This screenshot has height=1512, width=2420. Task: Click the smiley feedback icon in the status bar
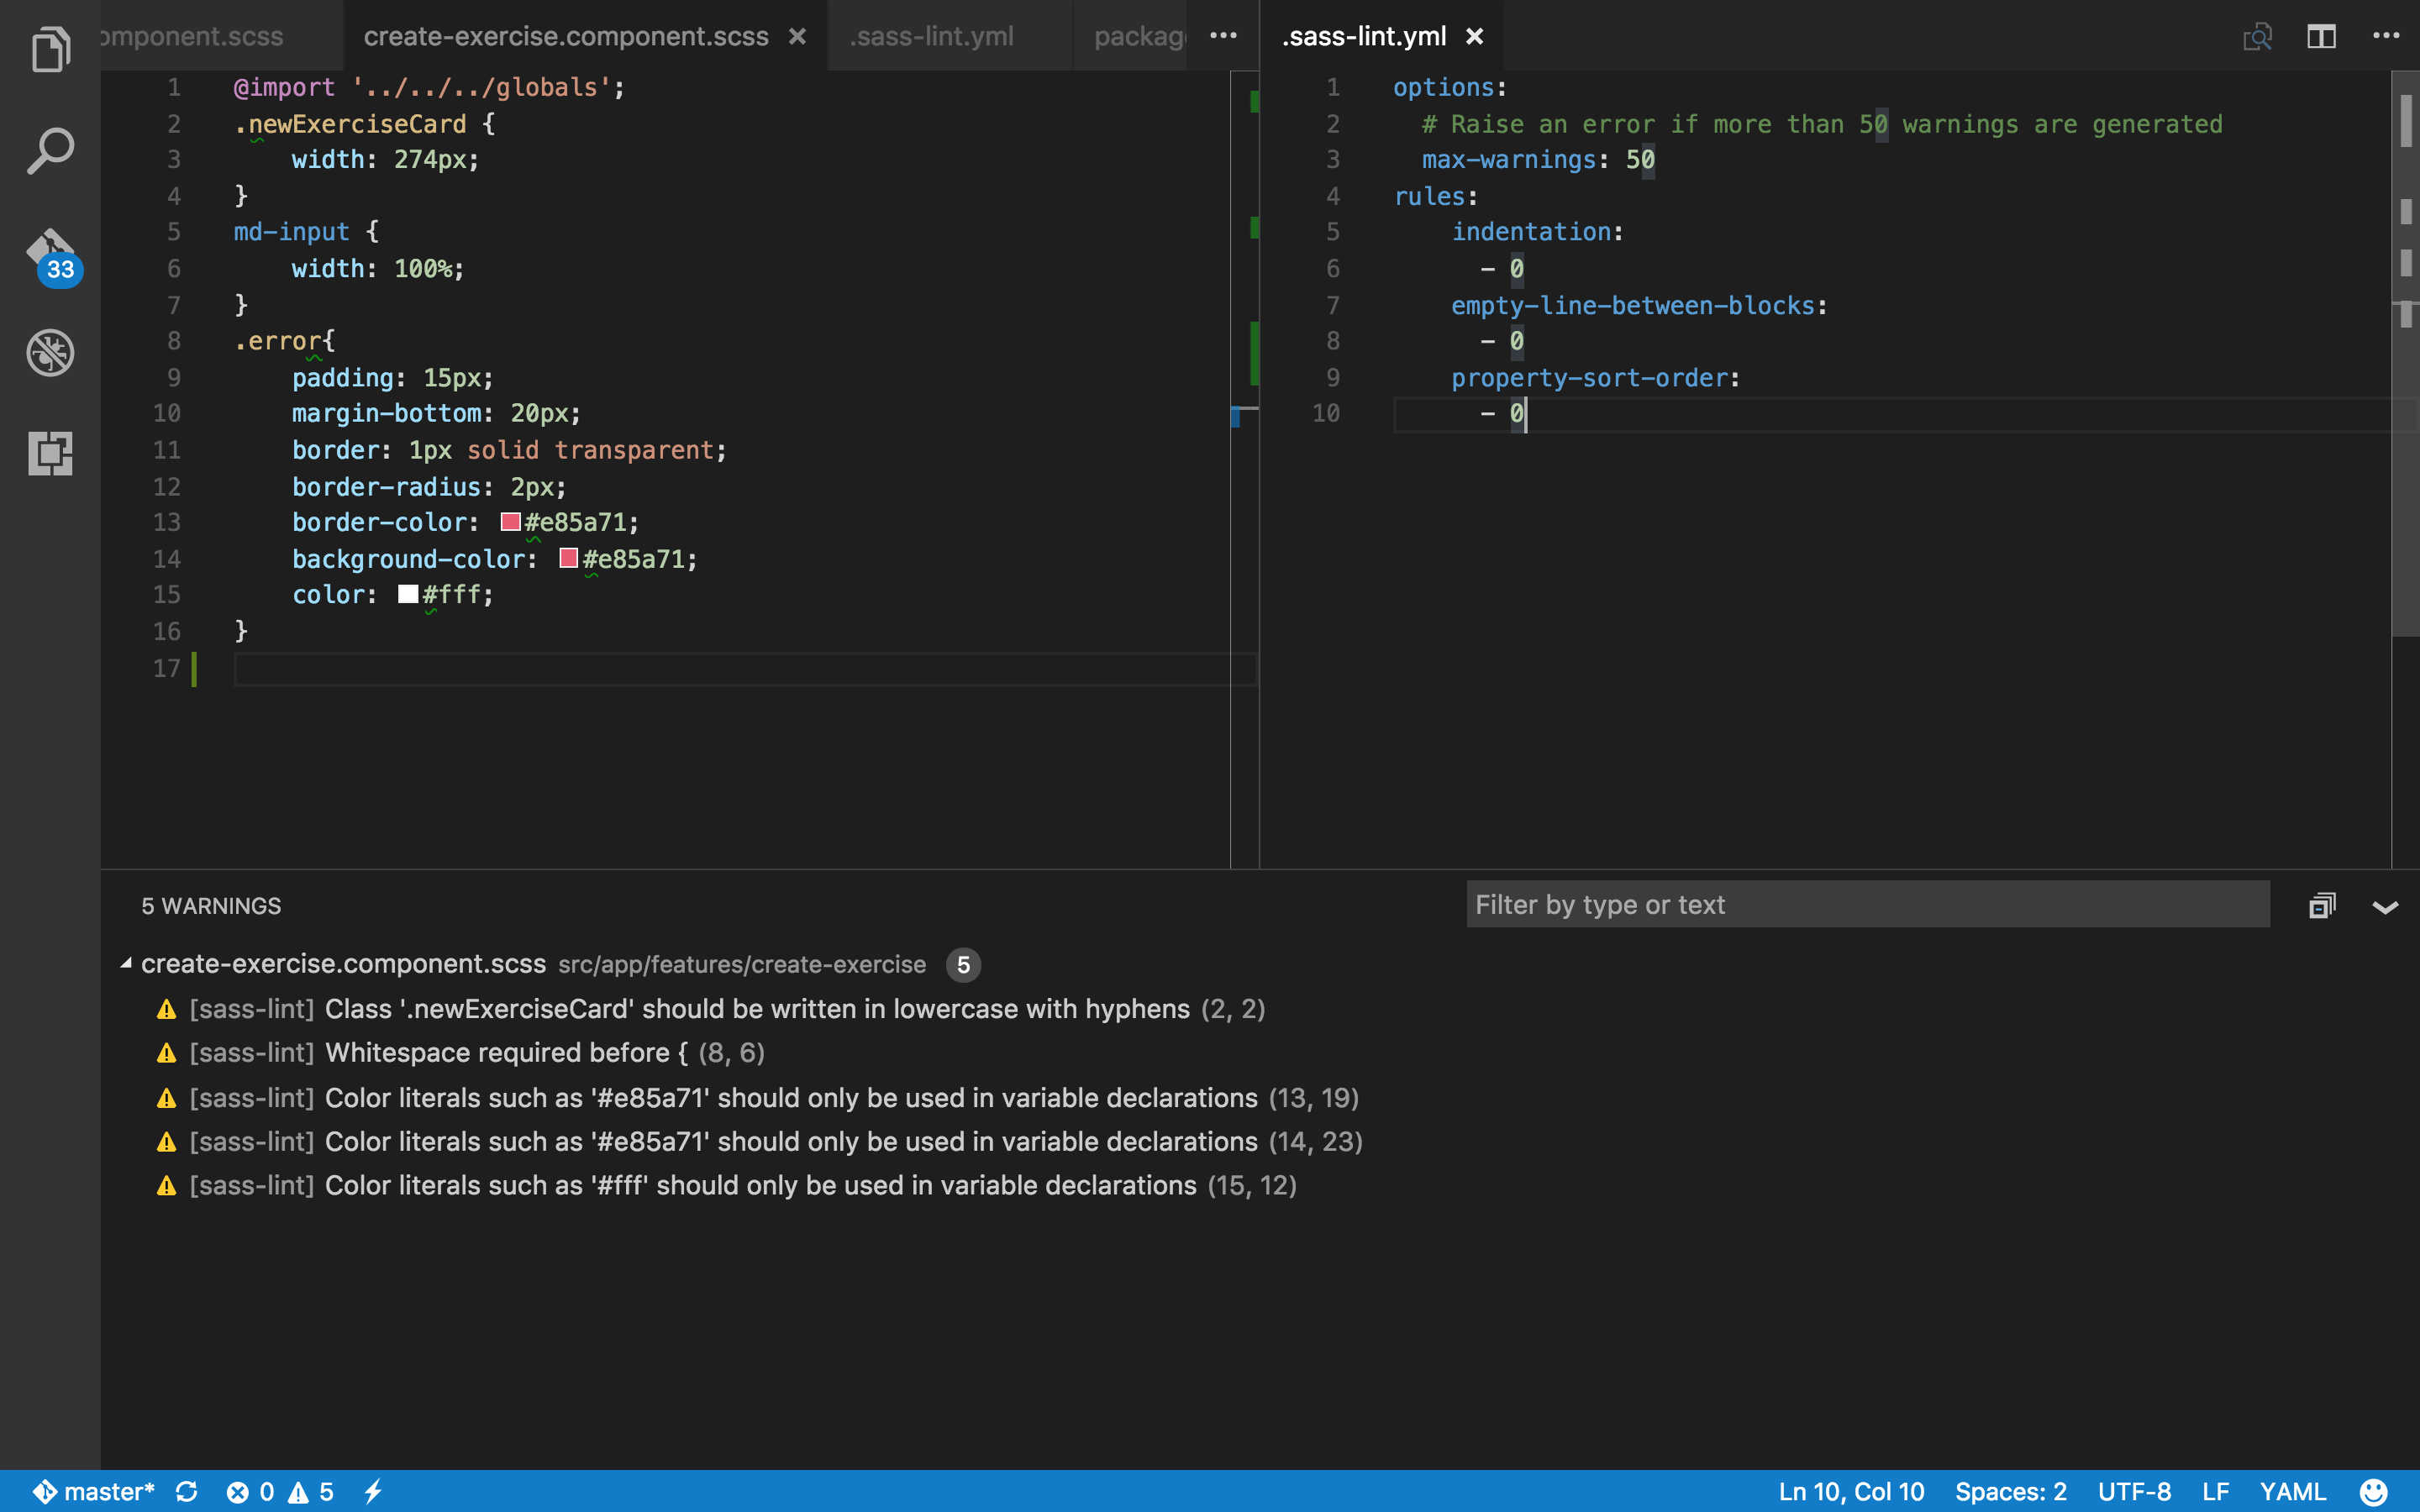[x=2373, y=1492]
